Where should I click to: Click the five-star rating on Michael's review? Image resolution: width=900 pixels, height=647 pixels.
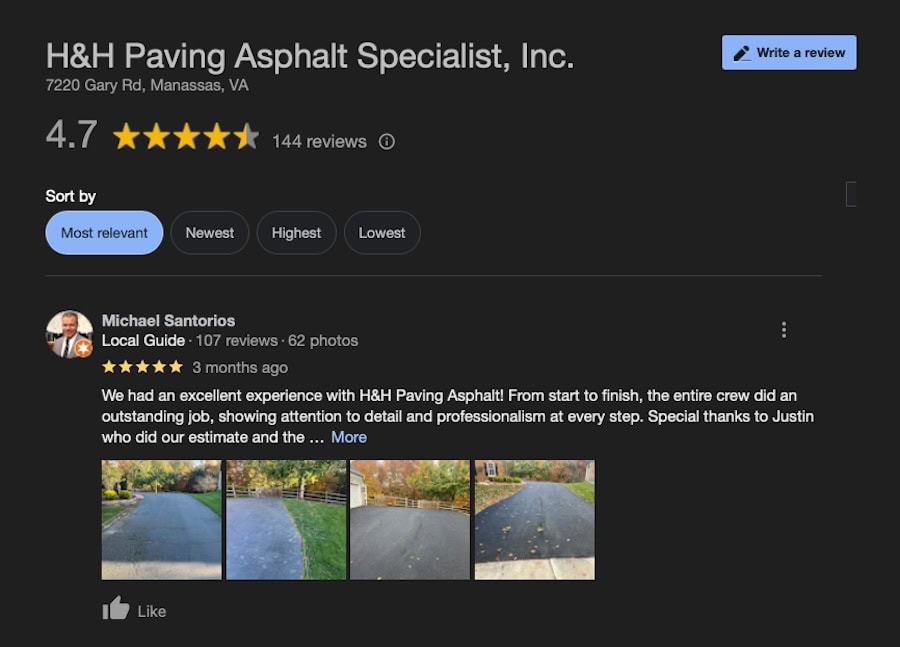pyautogui.click(x=142, y=367)
